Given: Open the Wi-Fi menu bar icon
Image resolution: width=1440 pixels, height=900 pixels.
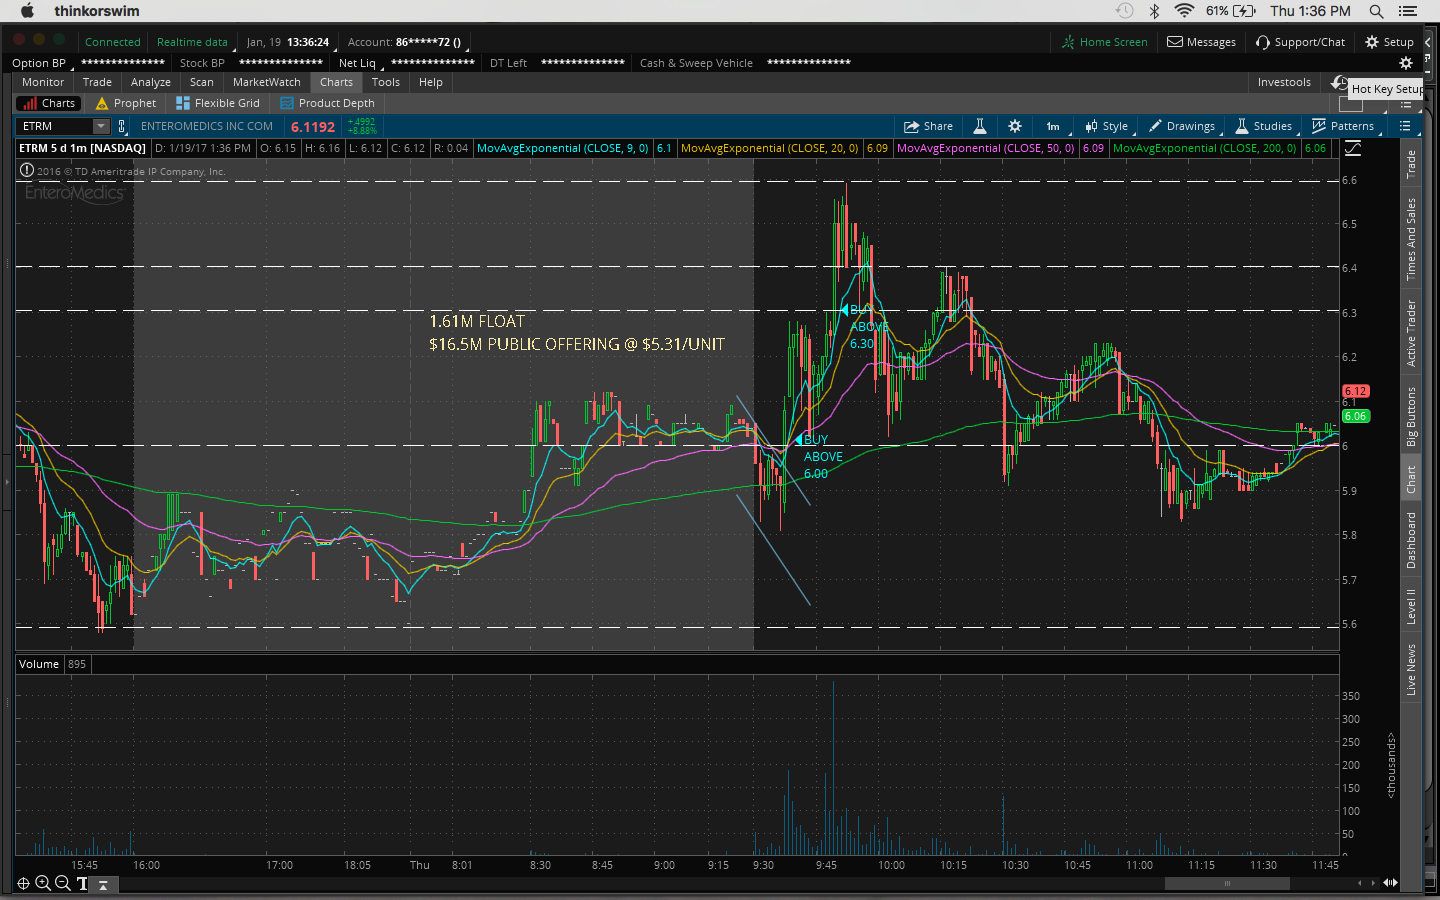Looking at the screenshot, I should tap(1184, 11).
